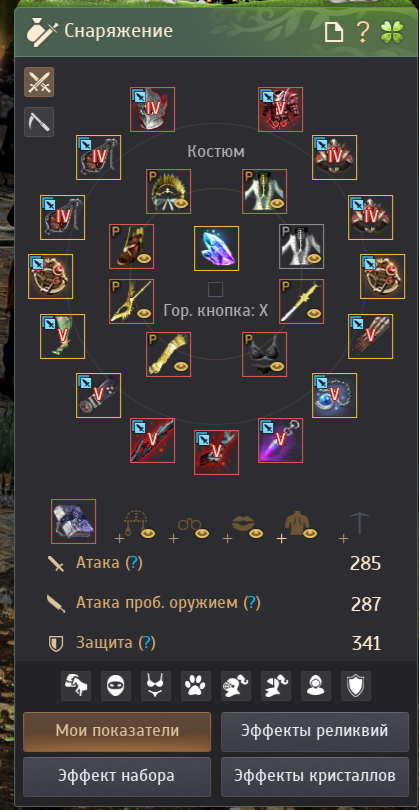Select the dark crystal stone slot above Атака
The width and height of the screenshot is (420, 810).
pyautogui.click(x=73, y=521)
